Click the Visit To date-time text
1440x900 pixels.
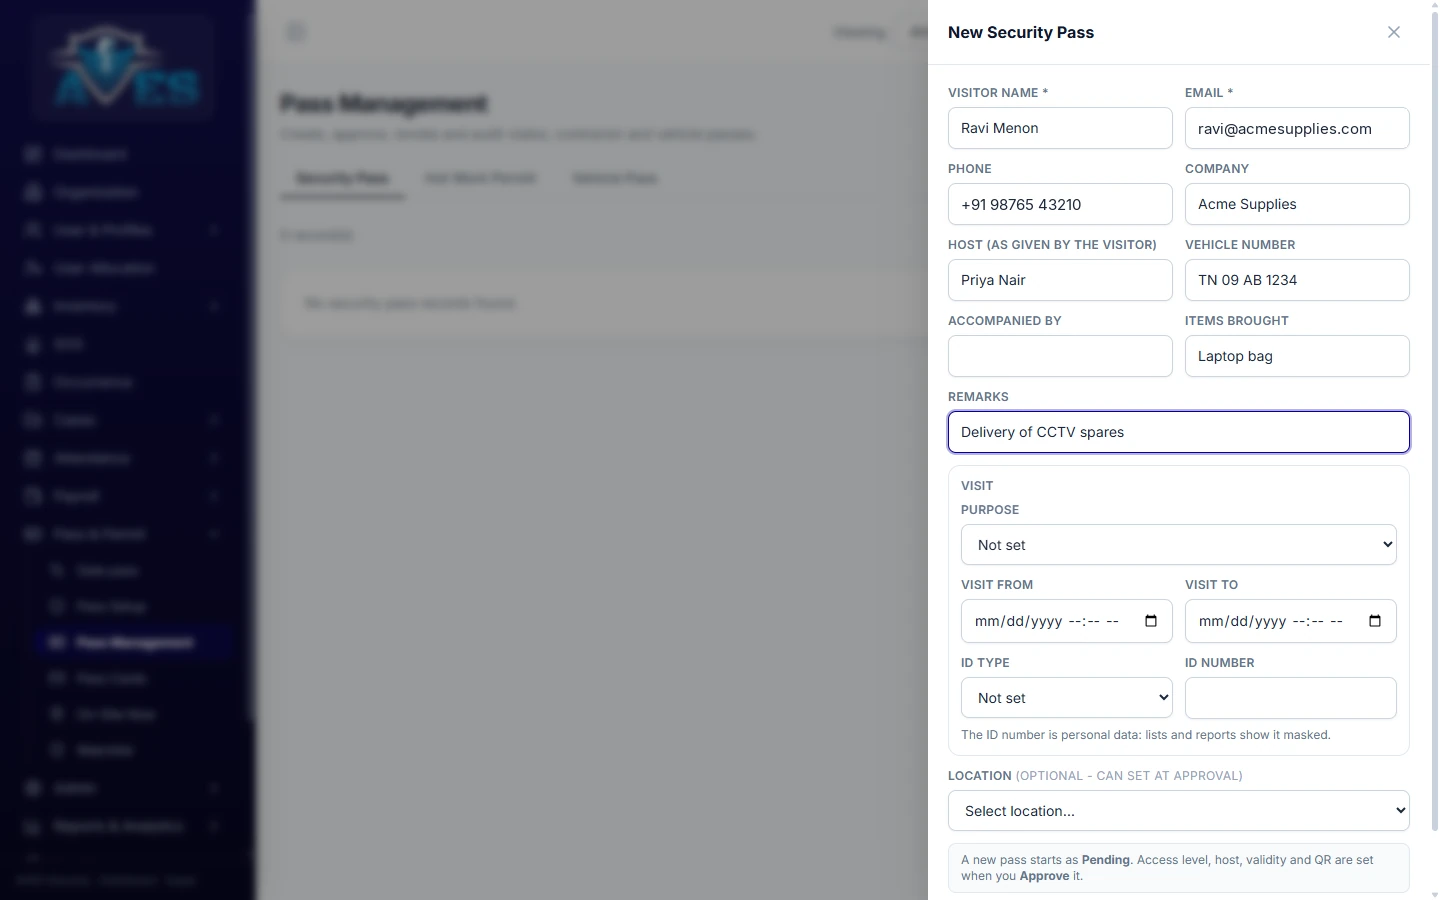click(x=1271, y=621)
